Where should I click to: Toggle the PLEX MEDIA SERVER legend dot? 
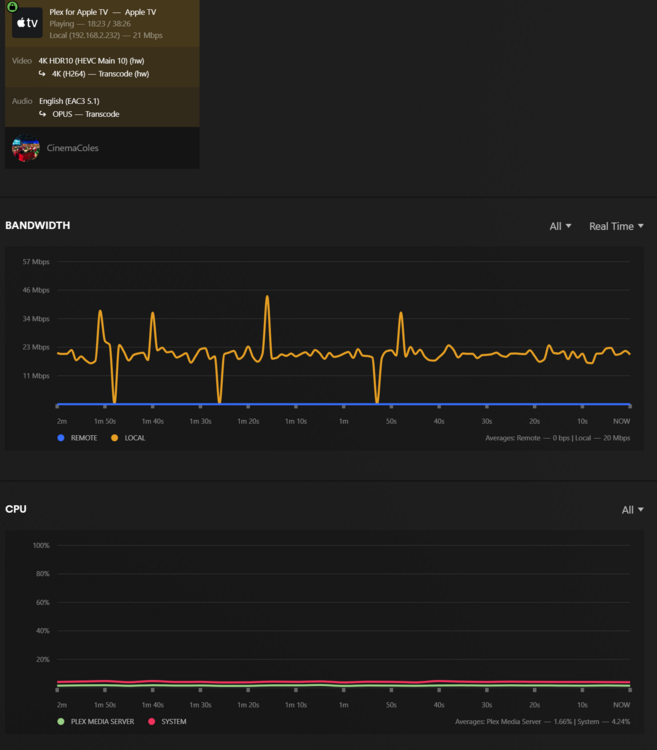coord(61,721)
